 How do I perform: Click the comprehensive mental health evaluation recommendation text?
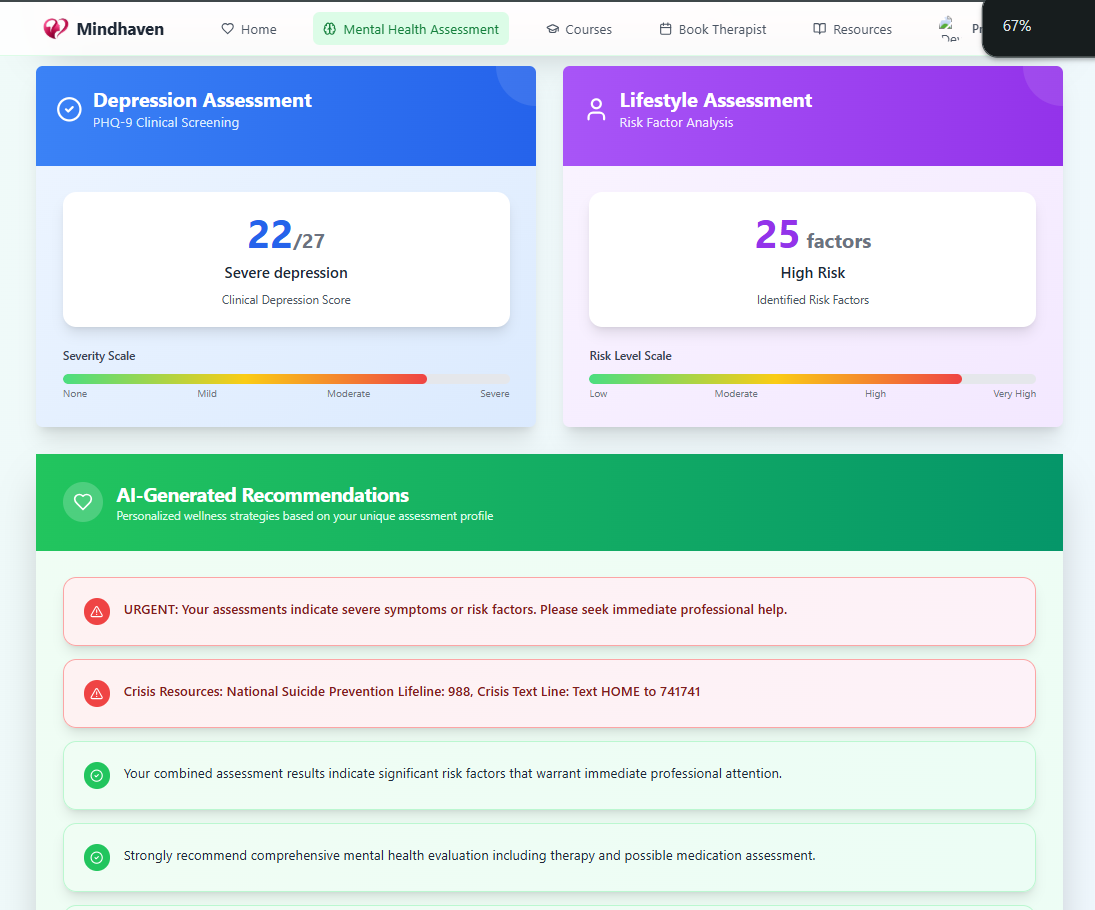(469, 856)
